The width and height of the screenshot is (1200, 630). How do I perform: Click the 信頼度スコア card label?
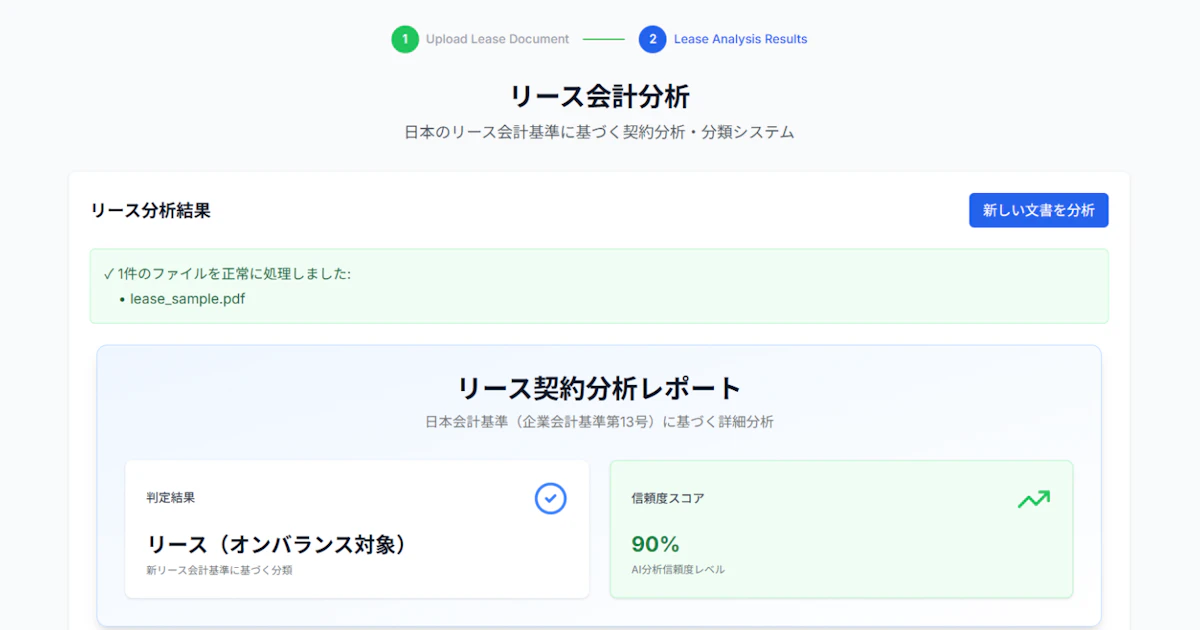click(x=668, y=498)
